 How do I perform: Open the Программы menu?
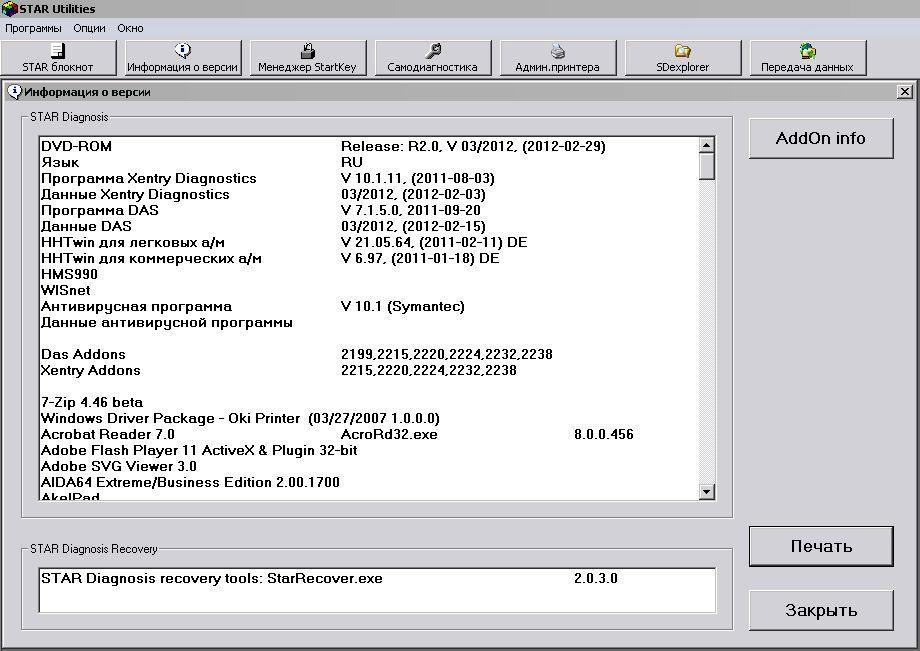33,28
